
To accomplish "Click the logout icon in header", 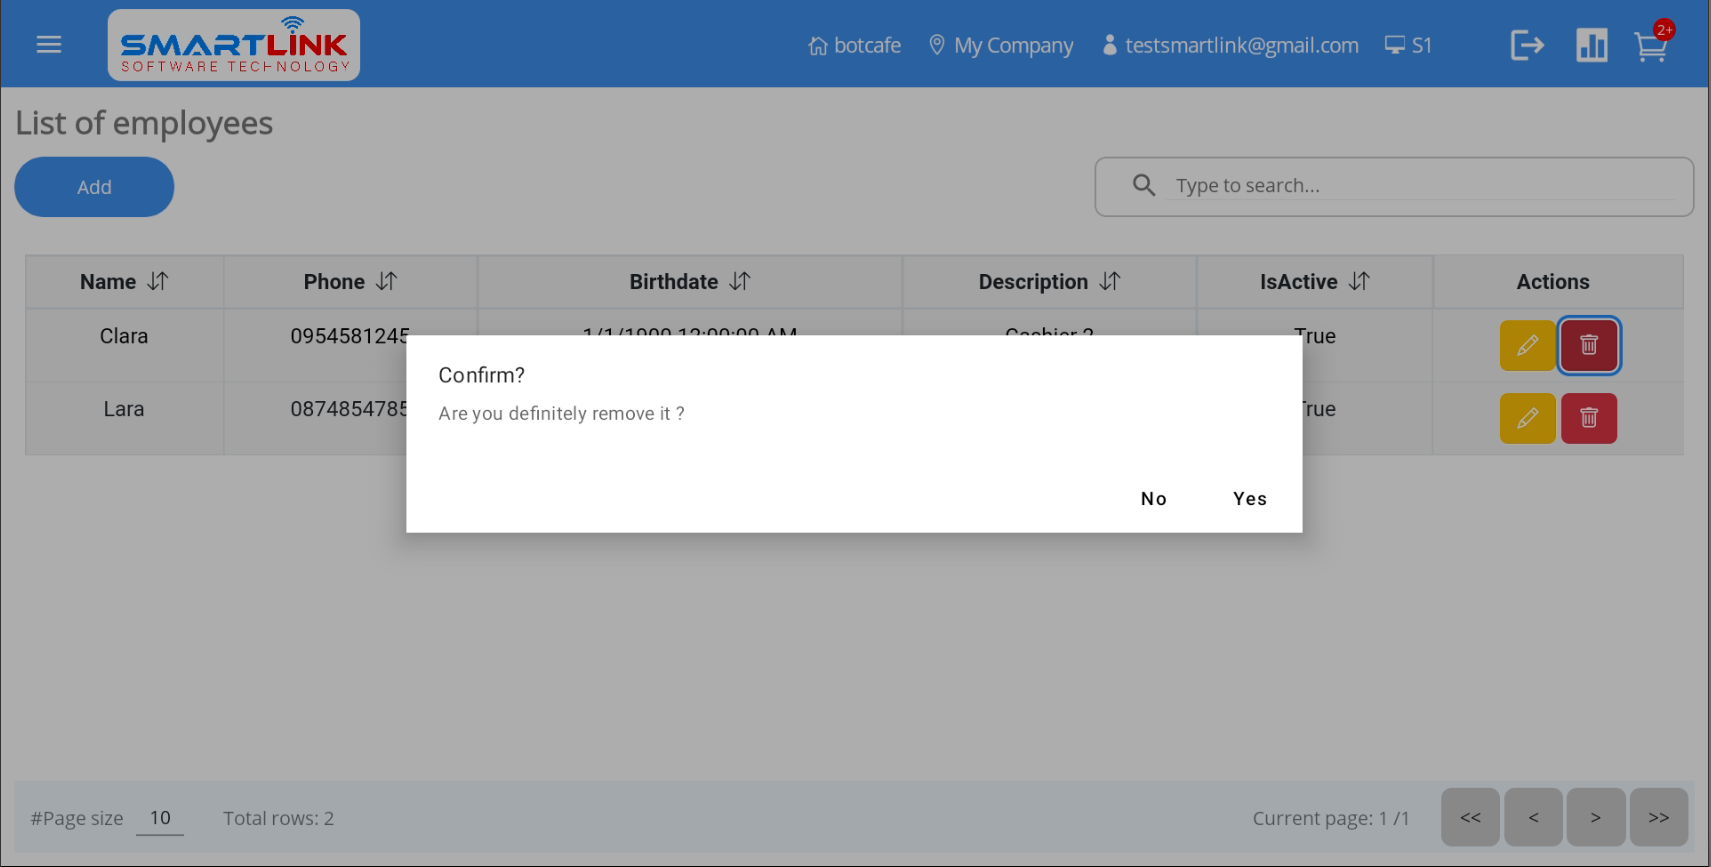I will click(1527, 45).
